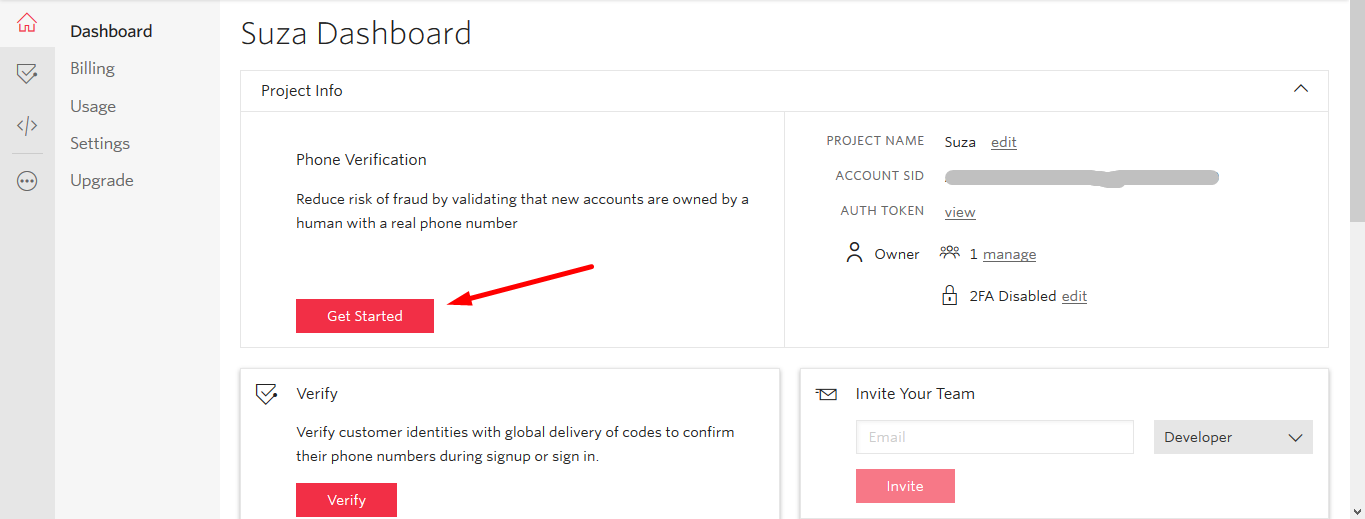Image resolution: width=1365 pixels, height=519 pixels.
Task: Collapse the Project Info panel chevron
Action: coord(1301,89)
